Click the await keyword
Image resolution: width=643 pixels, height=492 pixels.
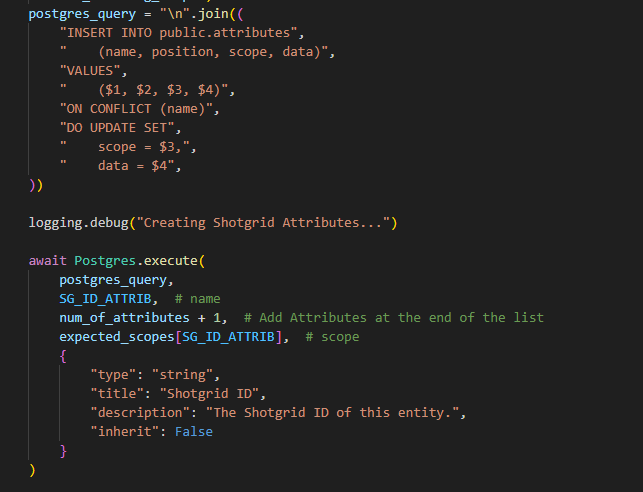pos(48,261)
